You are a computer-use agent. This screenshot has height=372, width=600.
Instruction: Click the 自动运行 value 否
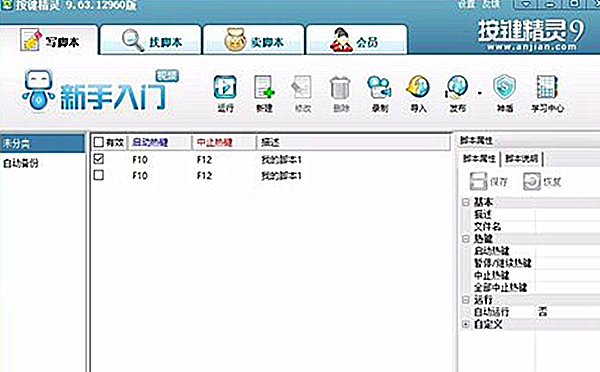tap(542, 312)
